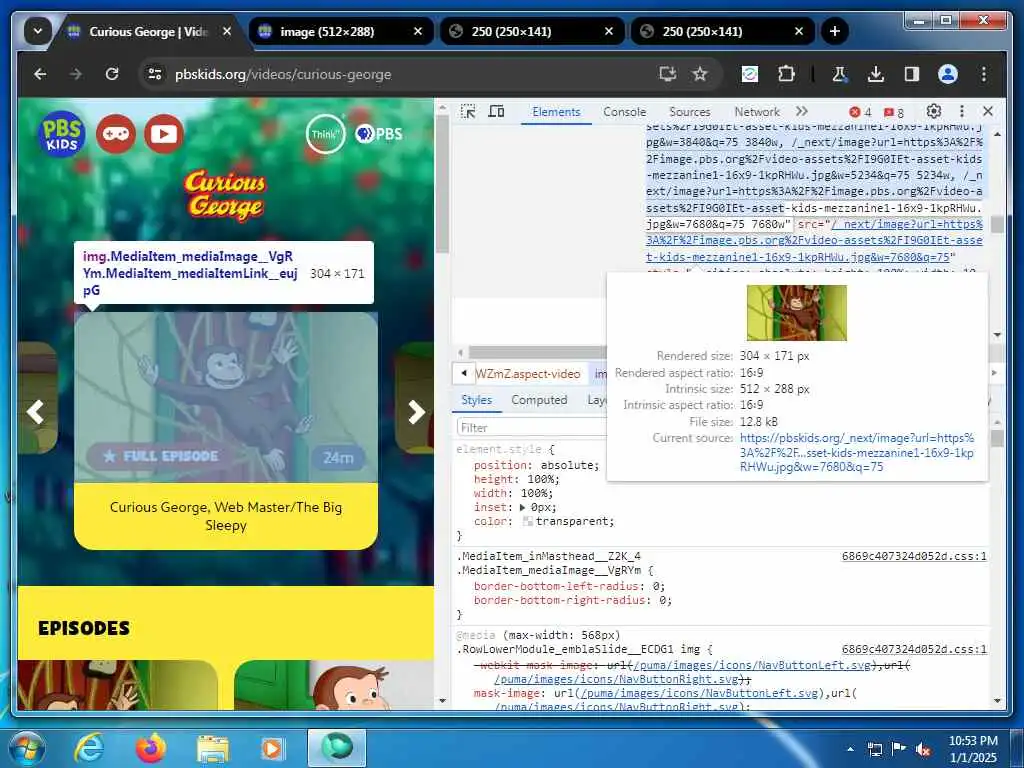The image size is (1024, 768).
Task: Open the Videos play icon
Action: 163,134
